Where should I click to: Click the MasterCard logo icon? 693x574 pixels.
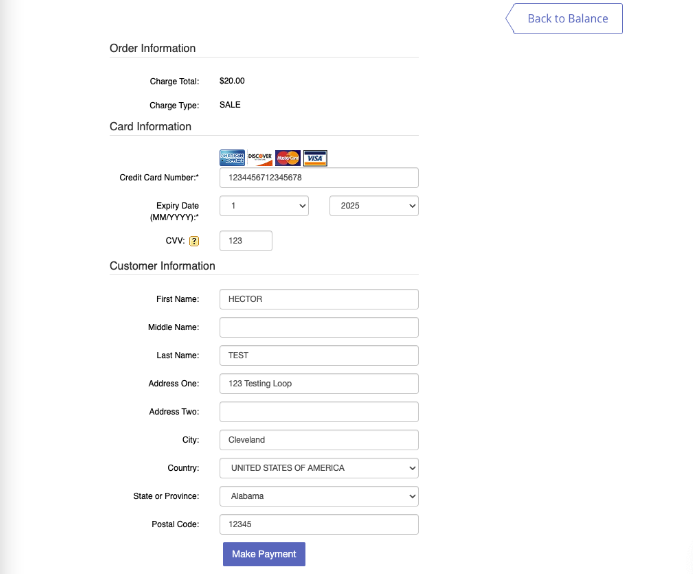(288, 158)
